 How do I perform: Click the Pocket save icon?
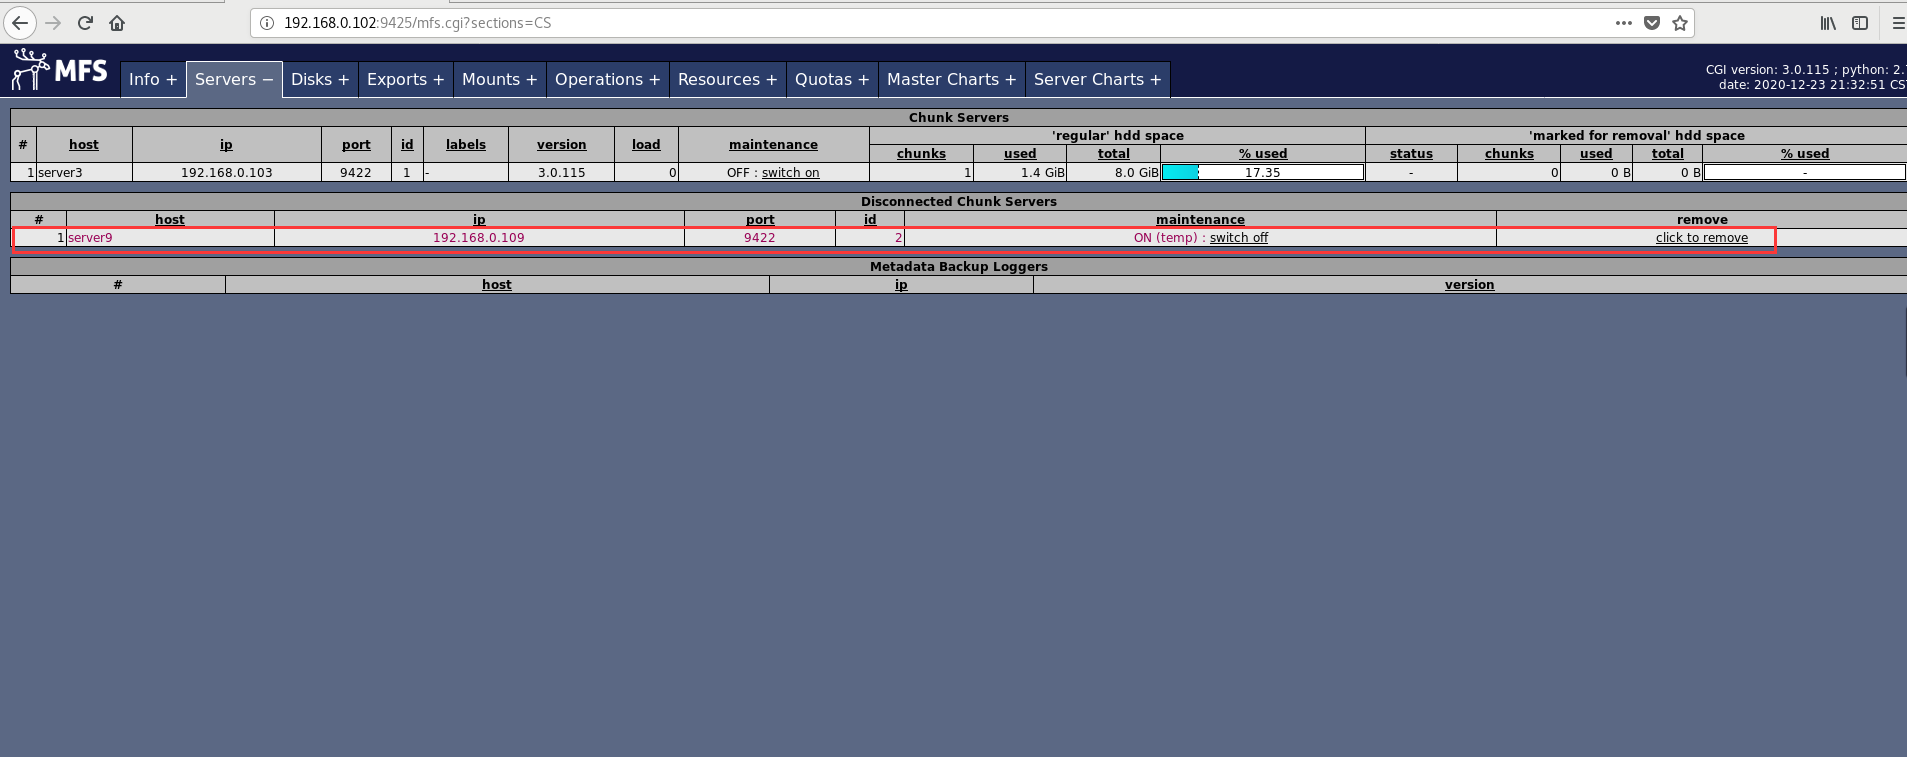tap(1652, 22)
